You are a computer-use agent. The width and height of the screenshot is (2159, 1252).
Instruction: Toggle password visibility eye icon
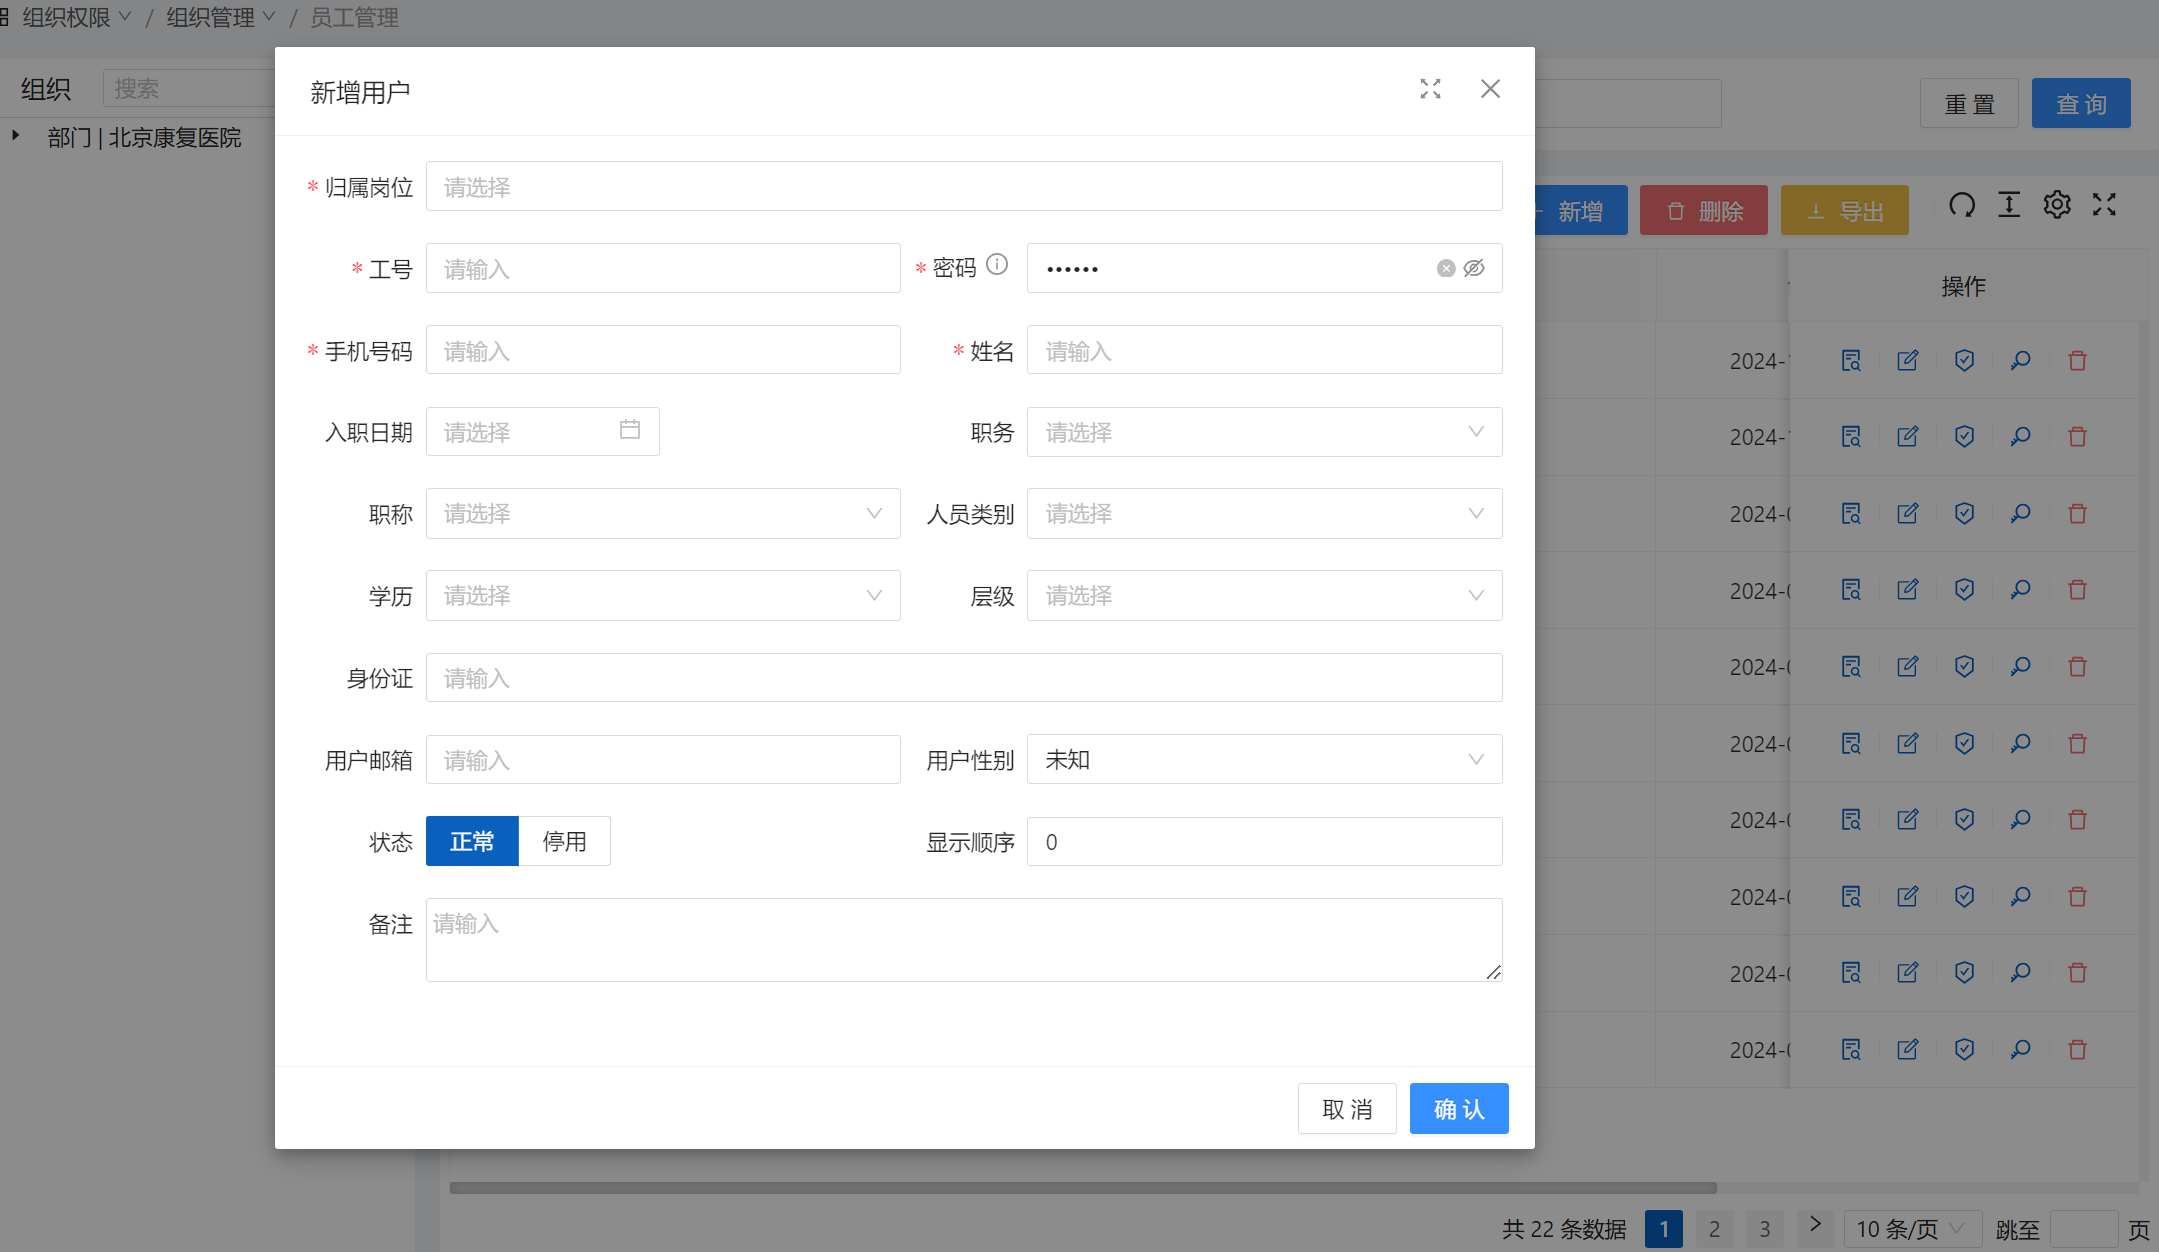[1474, 268]
